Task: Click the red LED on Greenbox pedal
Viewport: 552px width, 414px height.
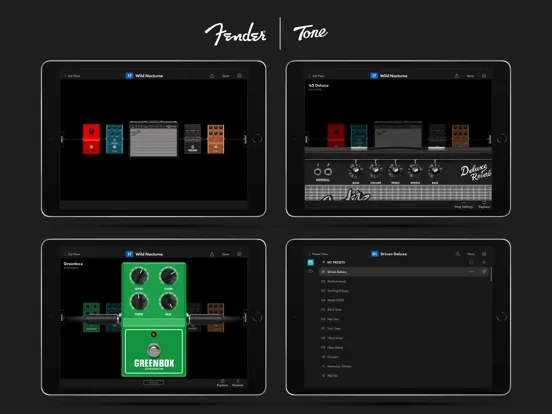Action: tap(153, 334)
